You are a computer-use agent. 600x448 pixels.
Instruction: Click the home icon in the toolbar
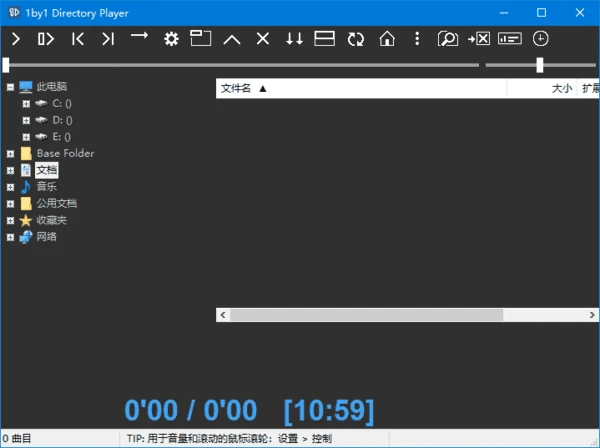pyautogui.click(x=386, y=39)
